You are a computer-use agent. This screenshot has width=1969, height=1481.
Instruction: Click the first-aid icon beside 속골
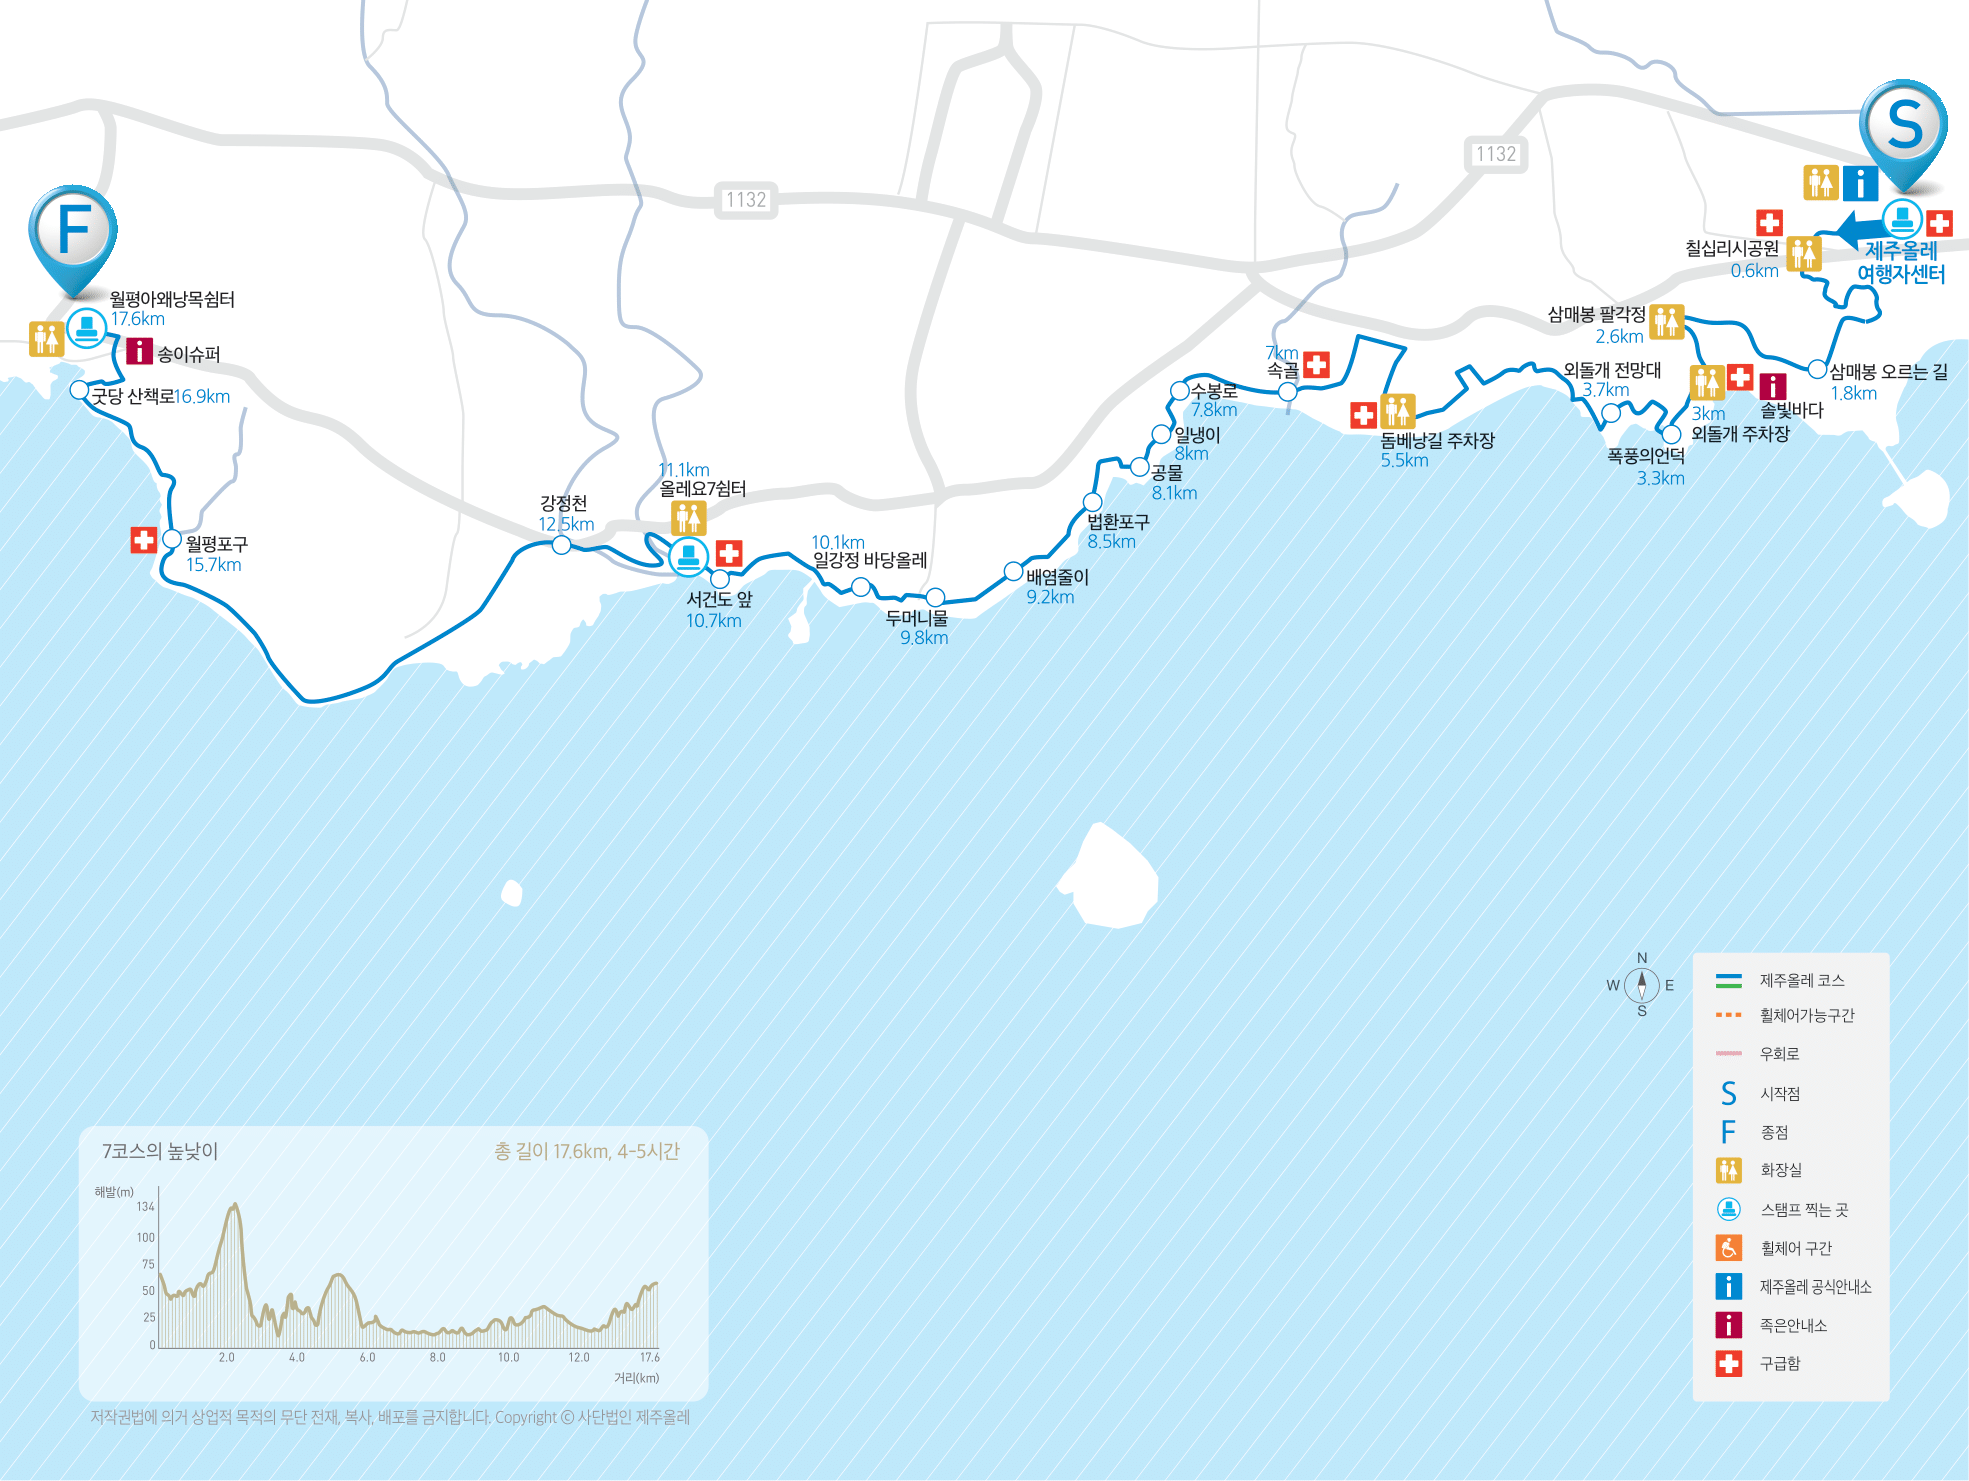[x=1316, y=365]
